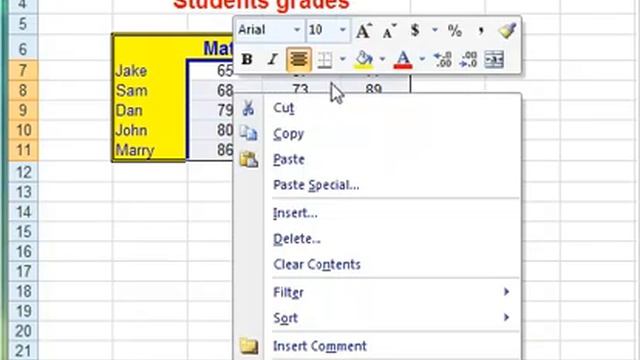Expand the Filter submenu
640x360 pixels.
(x=377, y=292)
